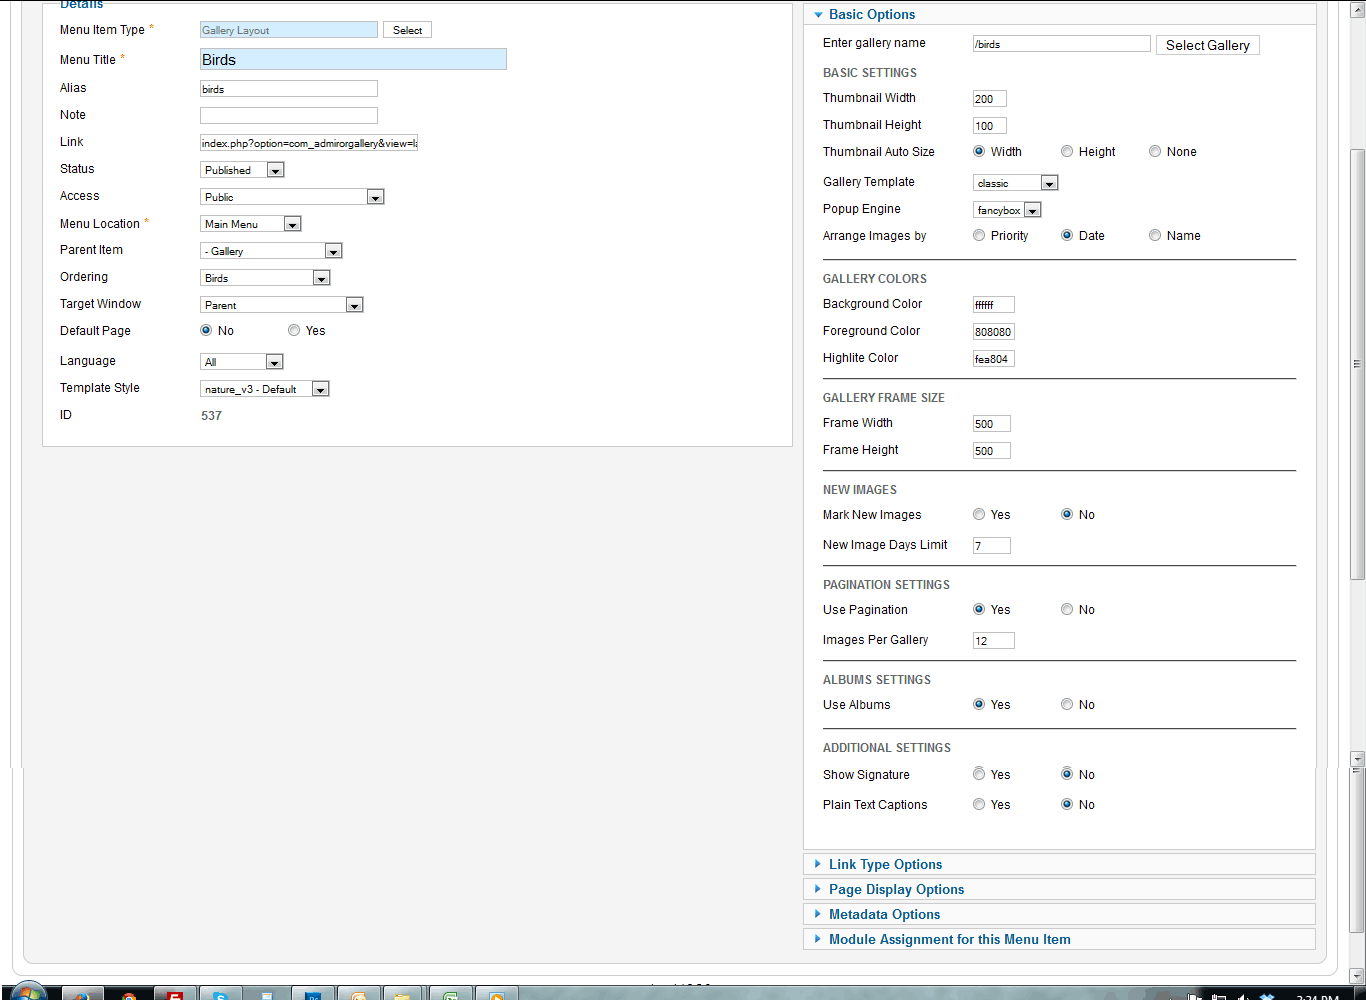Open the Access dropdown showing Public

point(292,197)
